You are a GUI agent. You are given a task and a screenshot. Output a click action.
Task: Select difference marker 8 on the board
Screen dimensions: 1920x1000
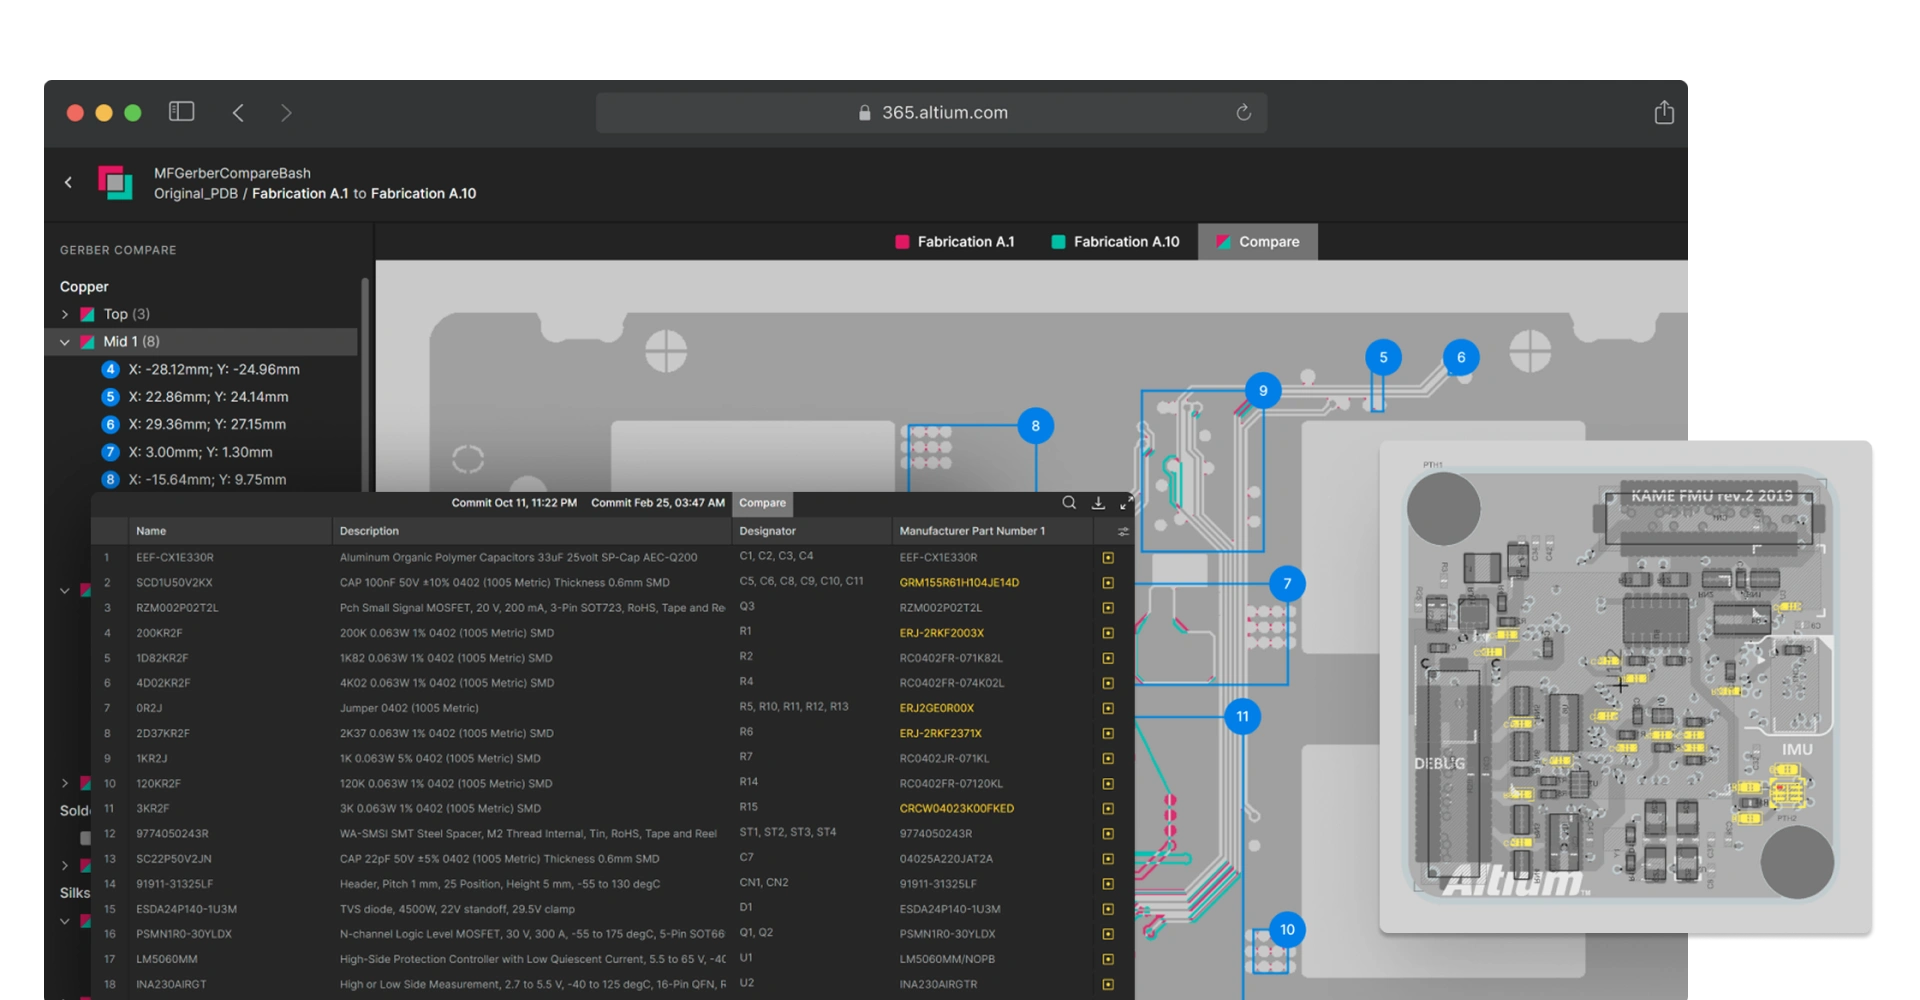1035,426
